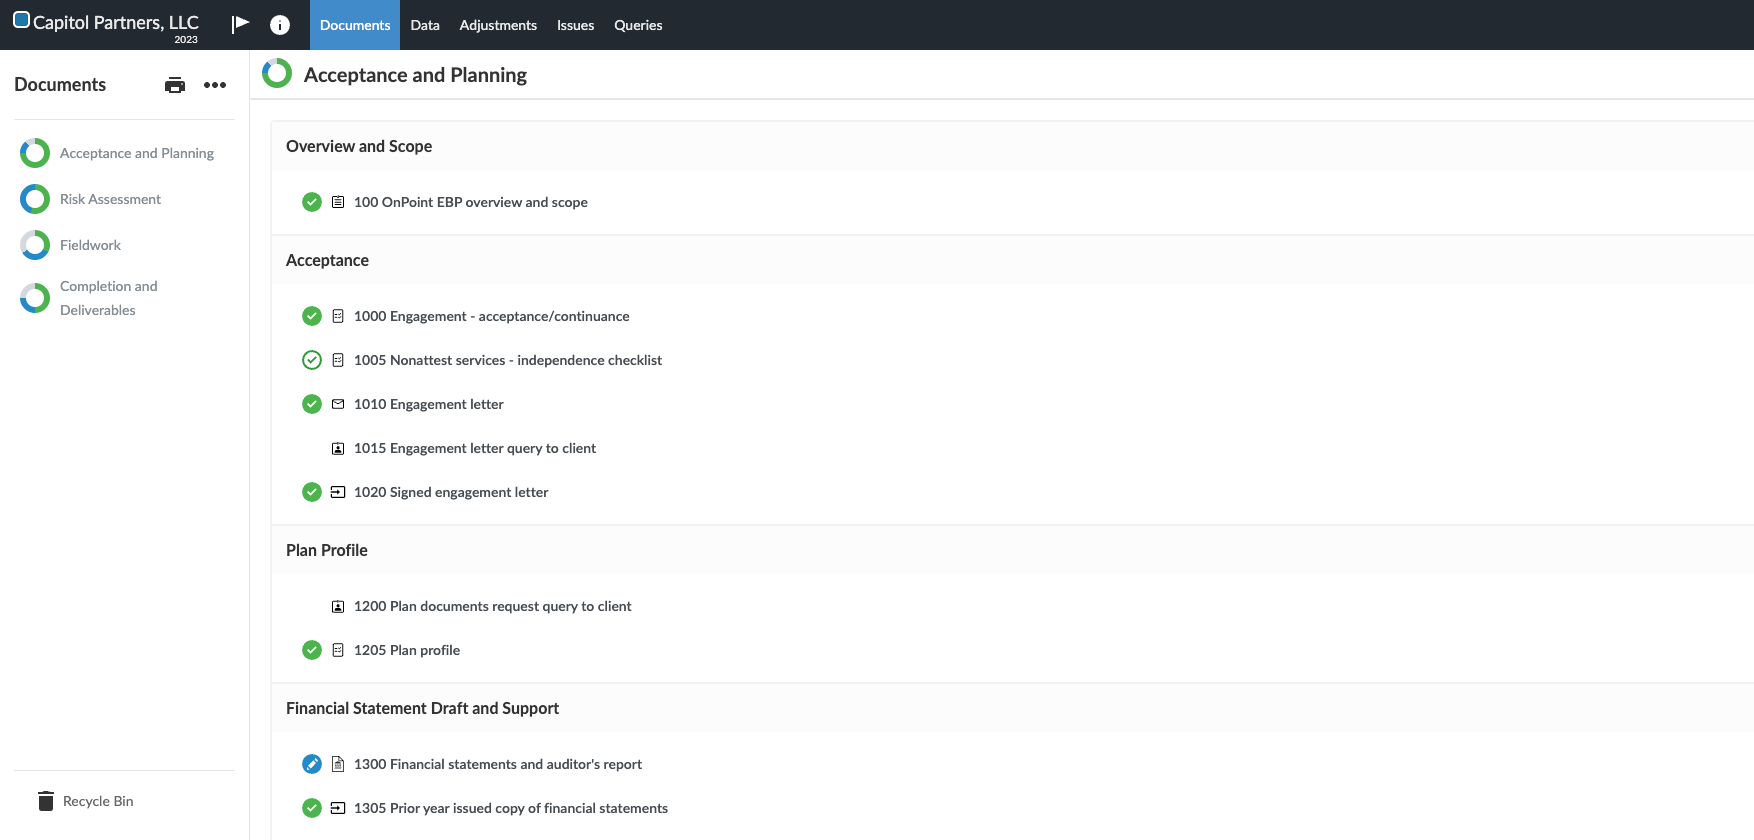This screenshot has width=1754, height=840.
Task: Open the info icon in header
Action: pos(280,25)
